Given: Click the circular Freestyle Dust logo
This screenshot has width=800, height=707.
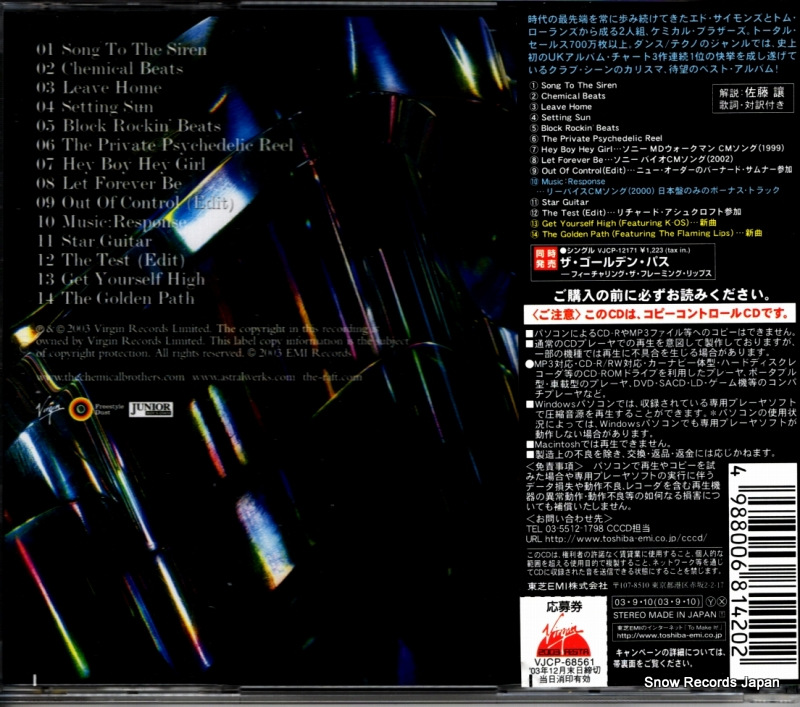Looking at the screenshot, I should pos(80,409).
